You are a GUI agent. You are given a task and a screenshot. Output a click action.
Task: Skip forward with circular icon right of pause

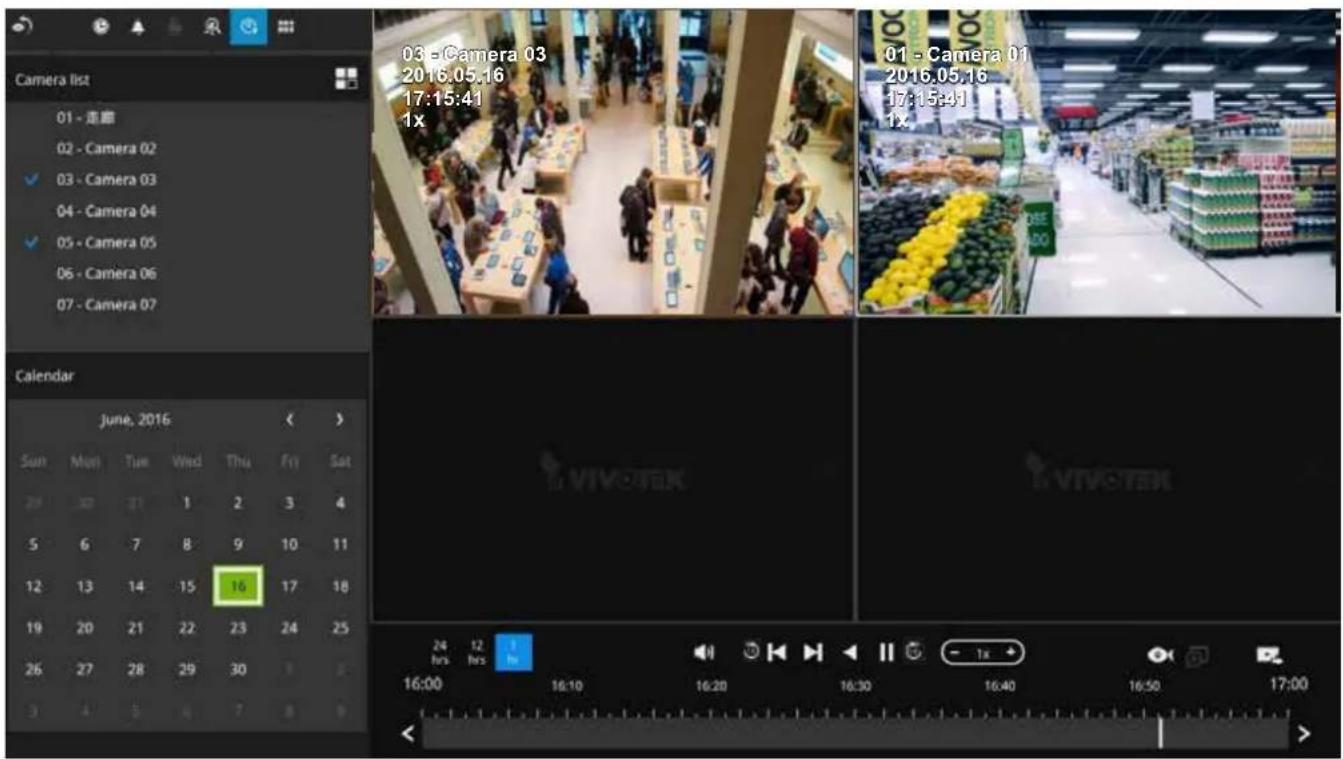coord(913,651)
